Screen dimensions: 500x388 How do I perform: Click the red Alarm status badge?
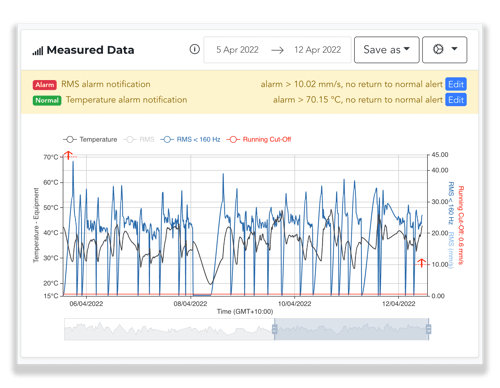click(x=45, y=85)
